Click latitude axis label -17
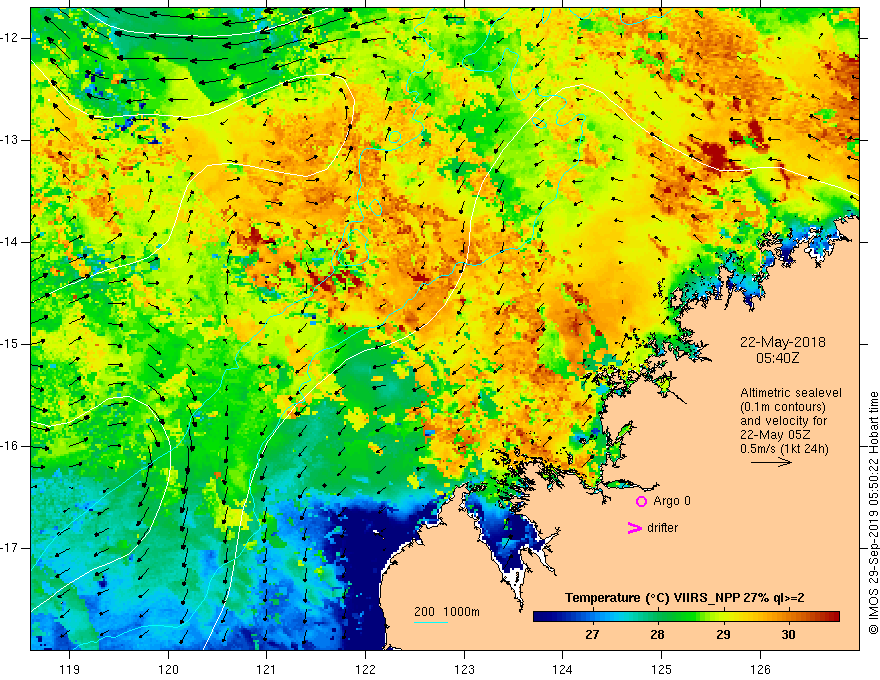 point(10,548)
